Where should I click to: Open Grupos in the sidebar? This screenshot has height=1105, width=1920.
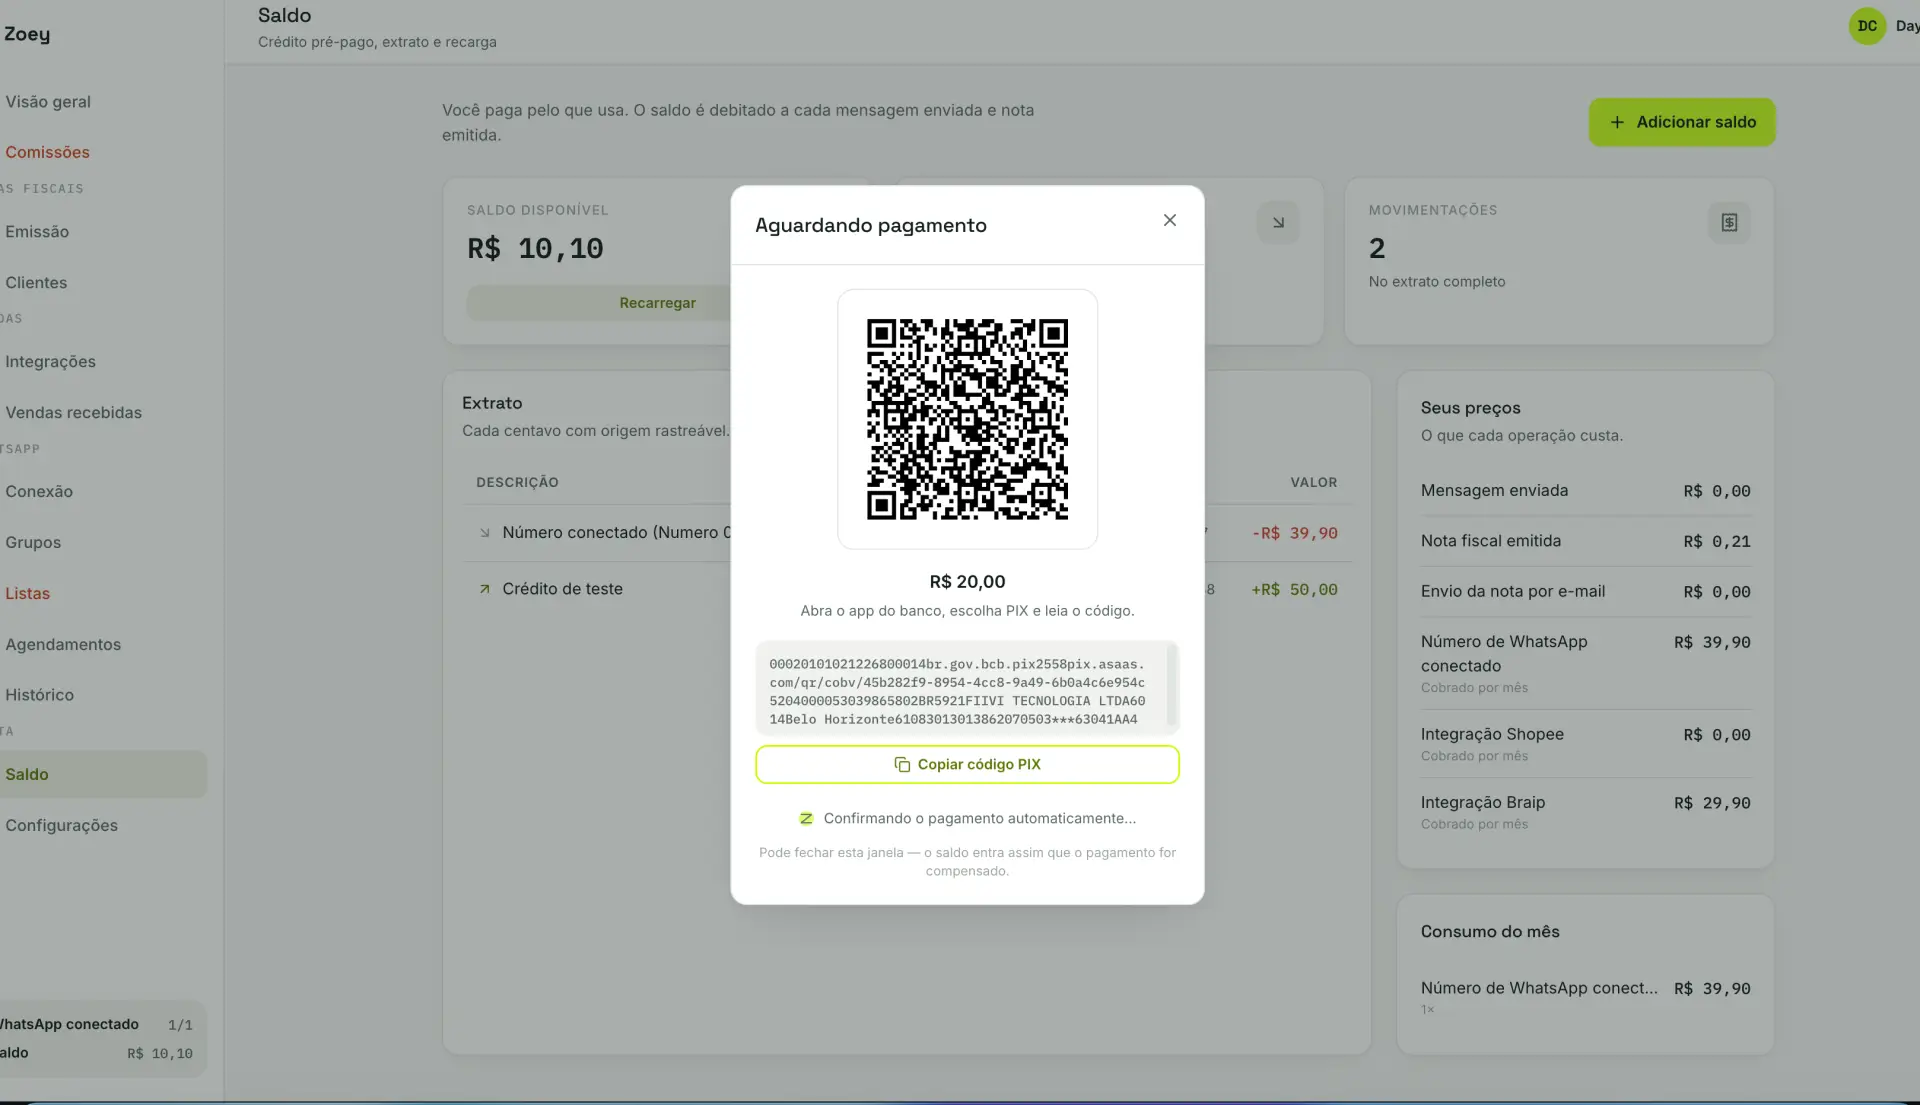click(33, 542)
